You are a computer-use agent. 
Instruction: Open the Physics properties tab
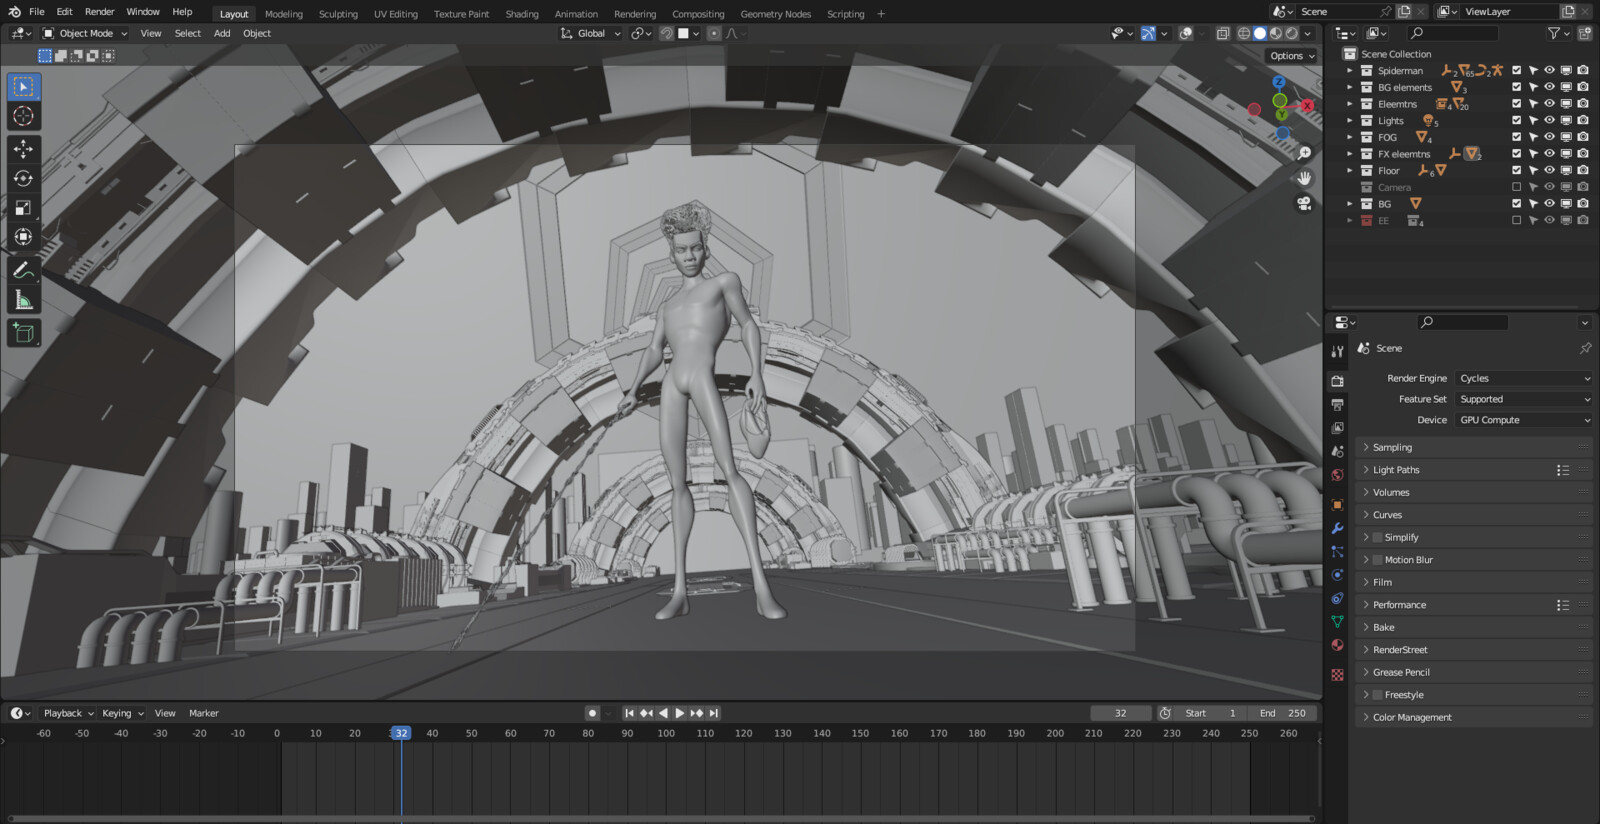tap(1337, 575)
